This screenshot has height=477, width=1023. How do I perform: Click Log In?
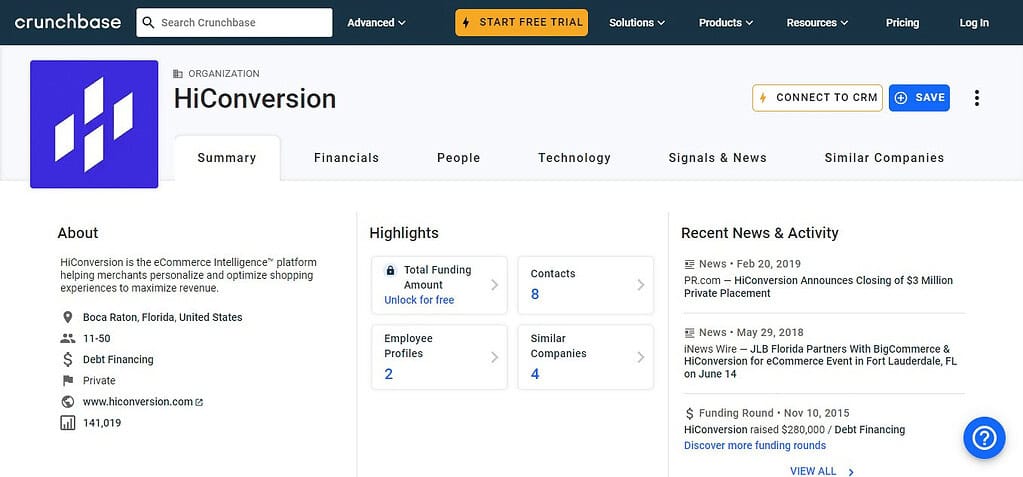tap(974, 23)
